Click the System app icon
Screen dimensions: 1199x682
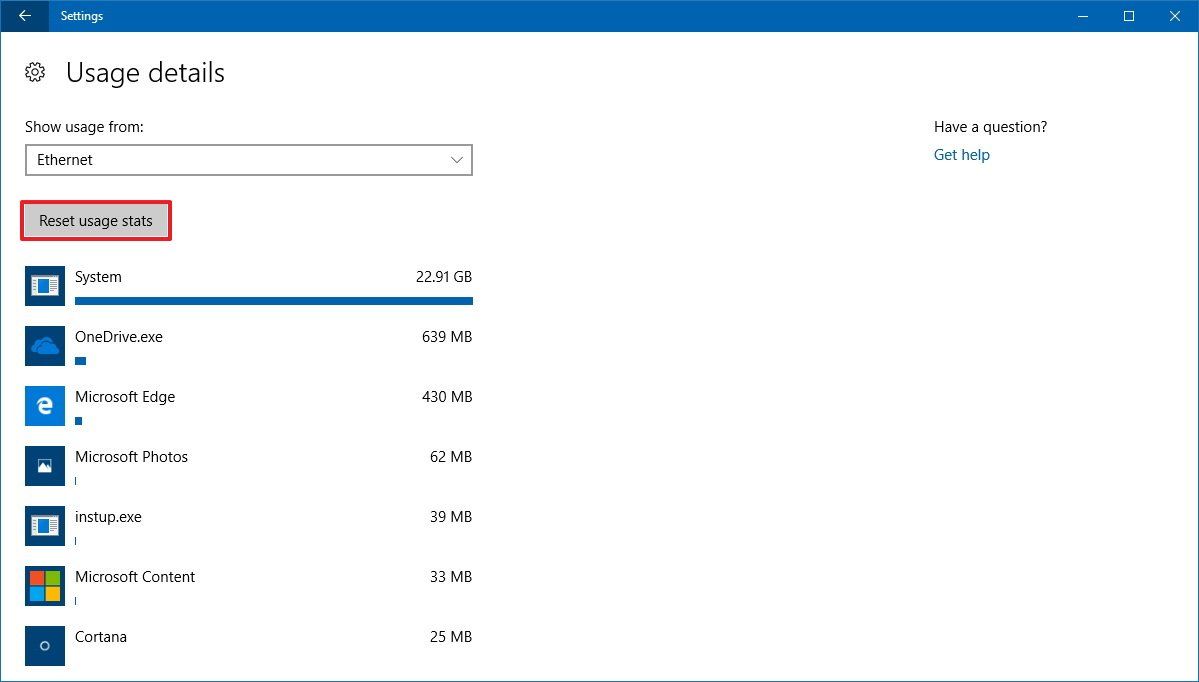click(x=44, y=286)
